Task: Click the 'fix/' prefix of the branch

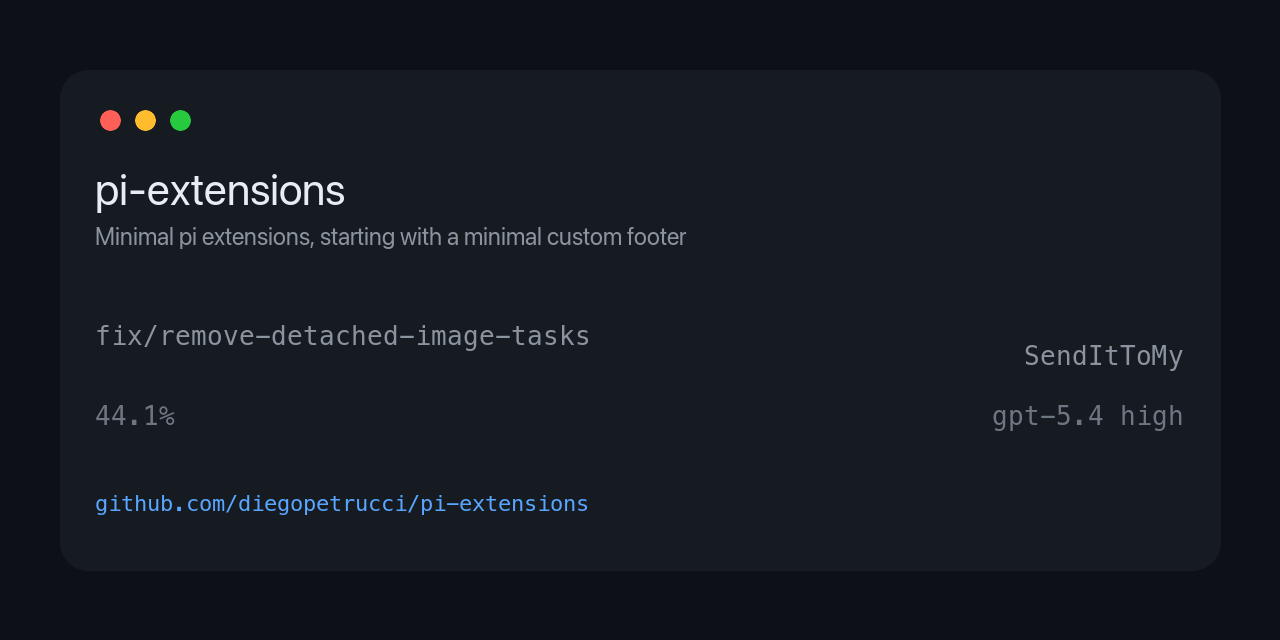Action: 127,337
